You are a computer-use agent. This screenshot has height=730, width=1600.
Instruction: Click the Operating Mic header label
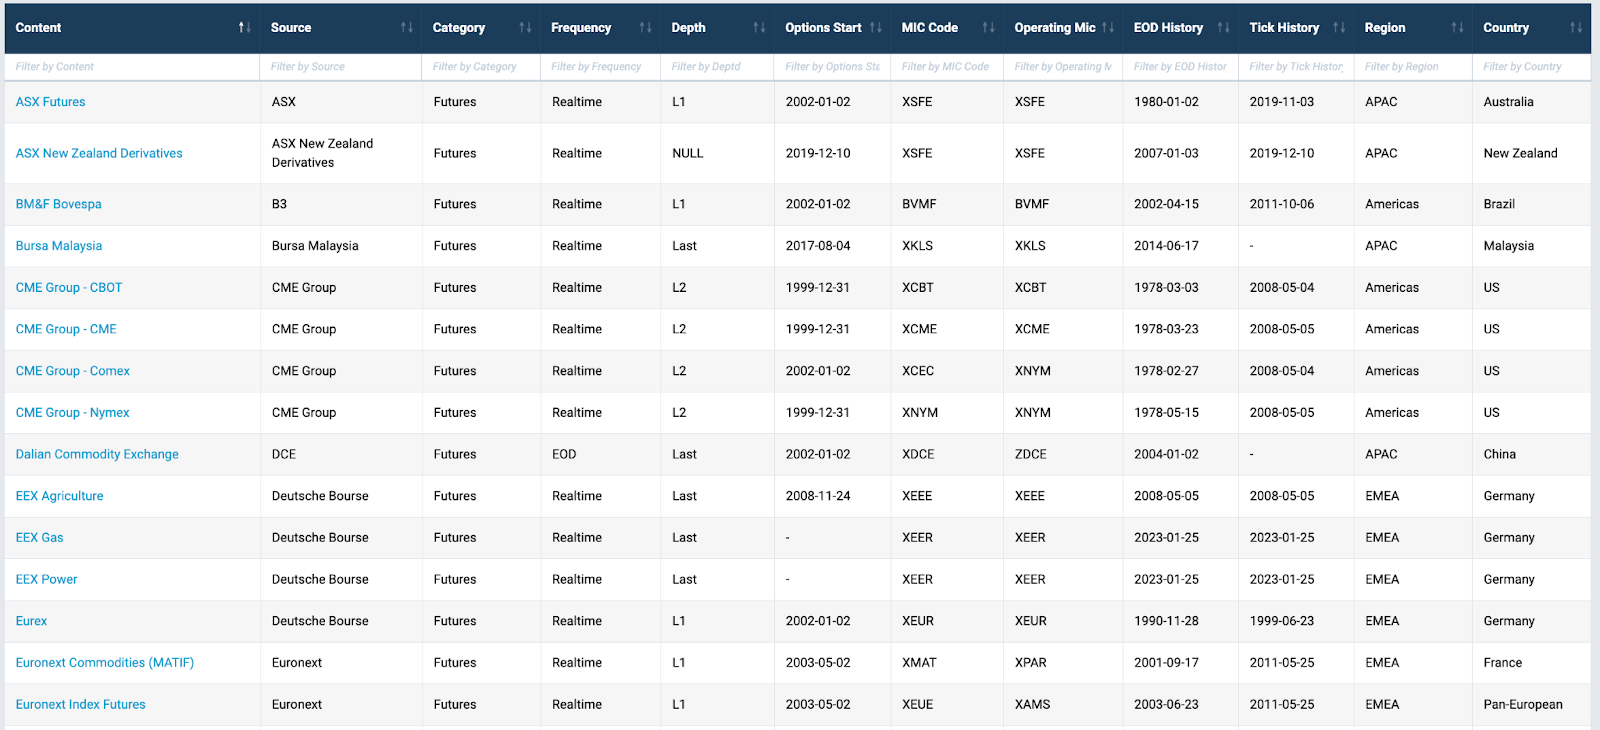click(1055, 28)
